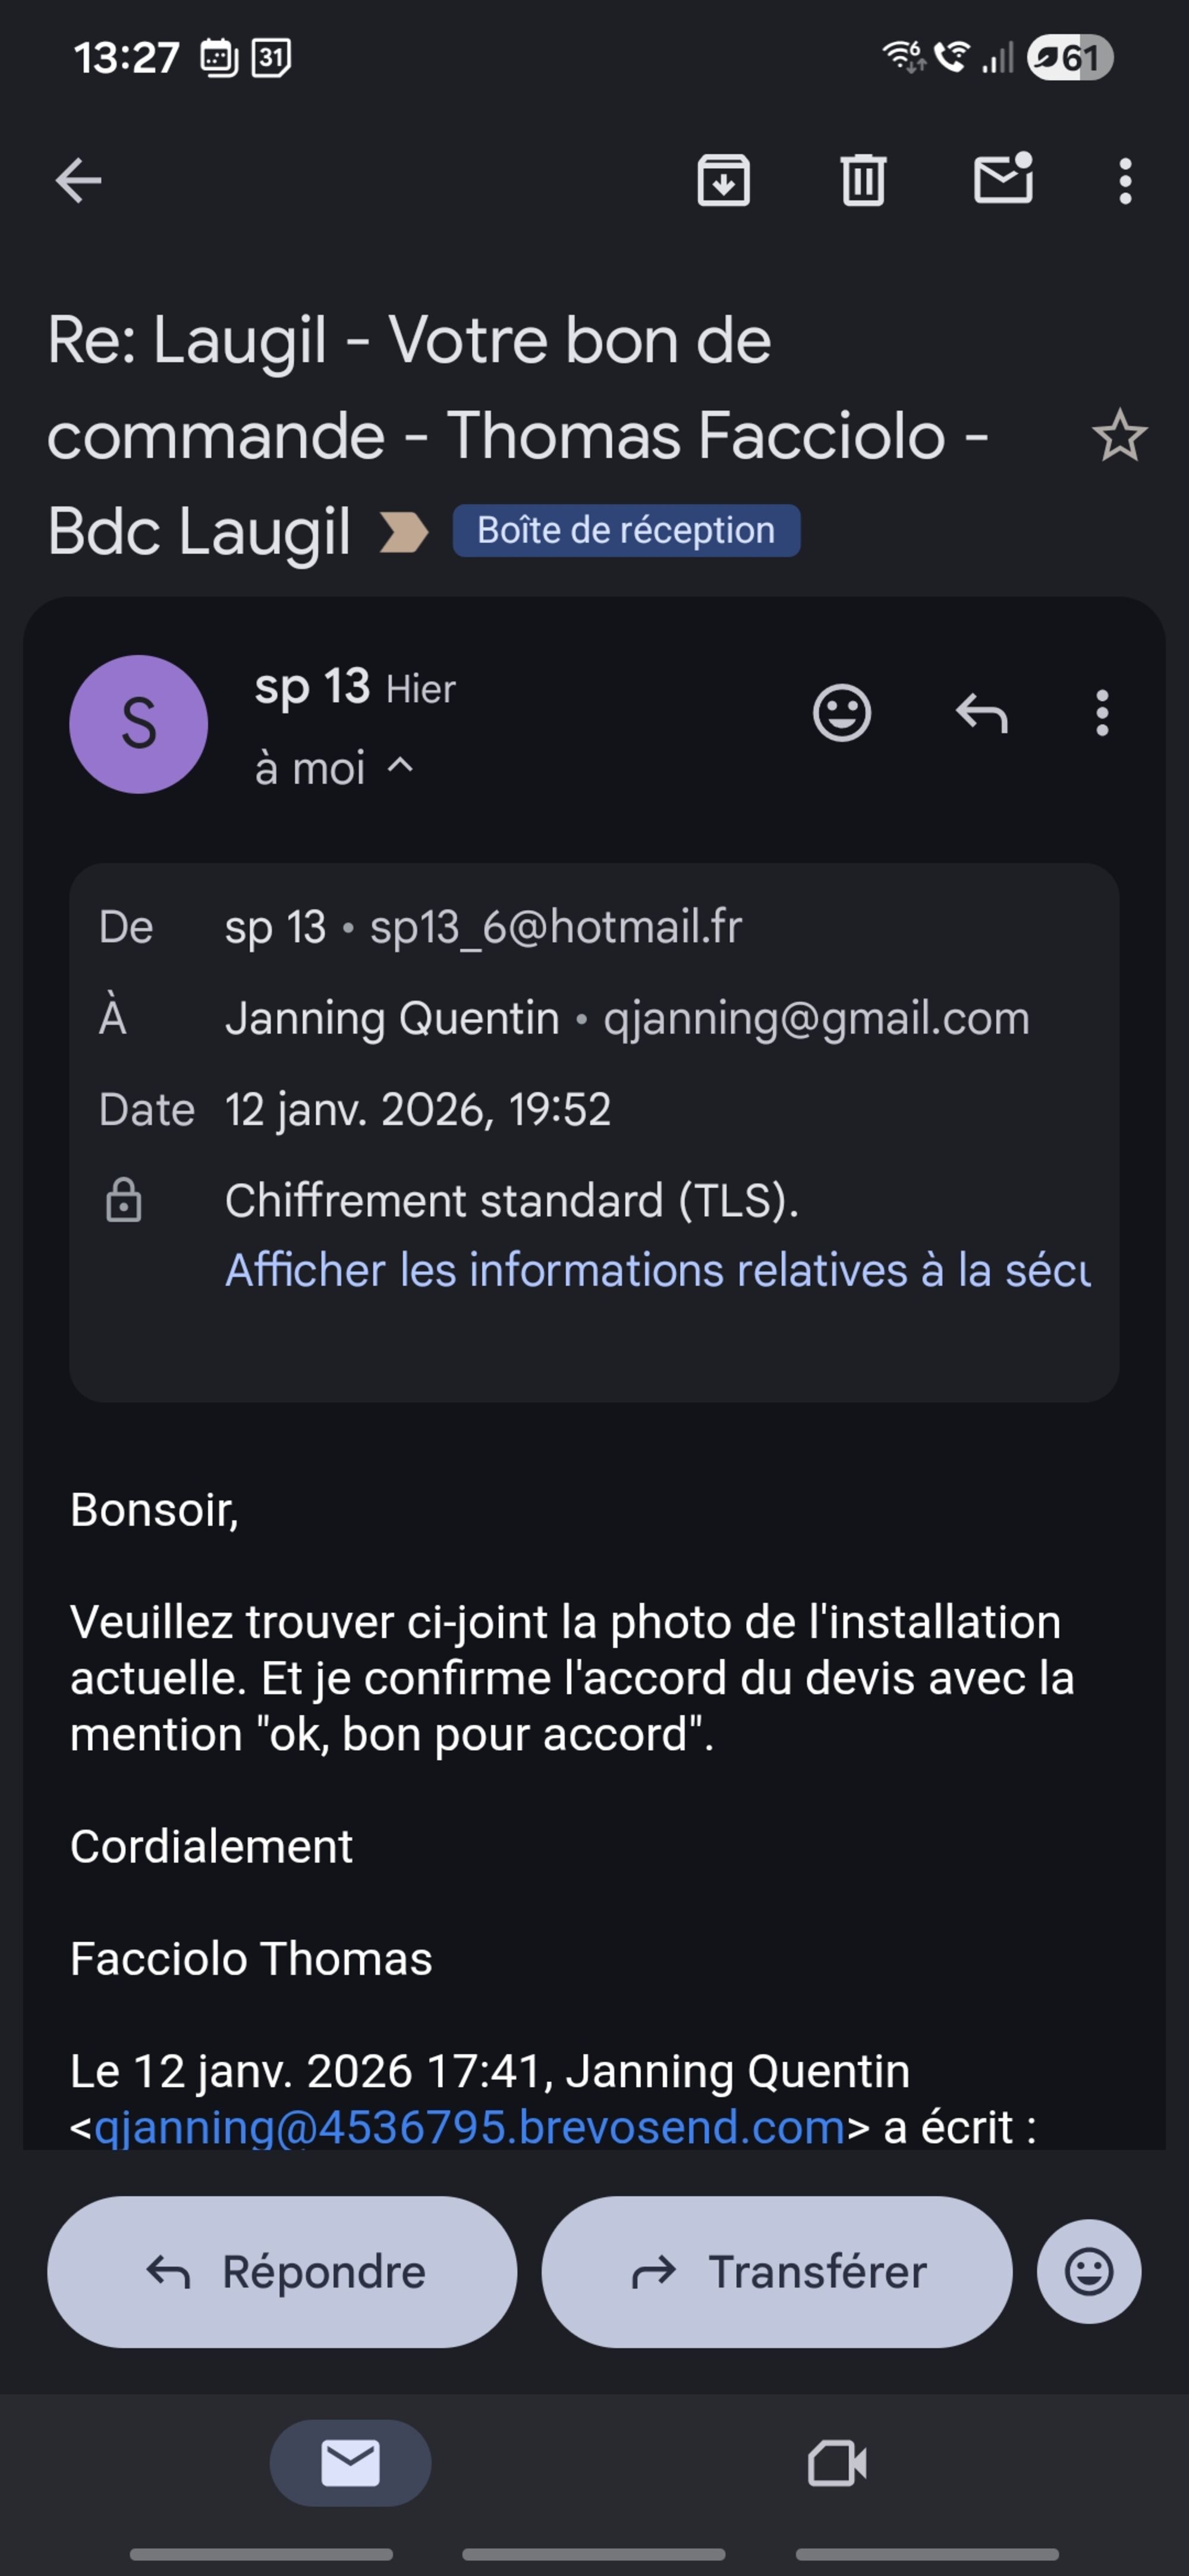Archive this email conversation
The image size is (1189, 2576).
(x=723, y=181)
